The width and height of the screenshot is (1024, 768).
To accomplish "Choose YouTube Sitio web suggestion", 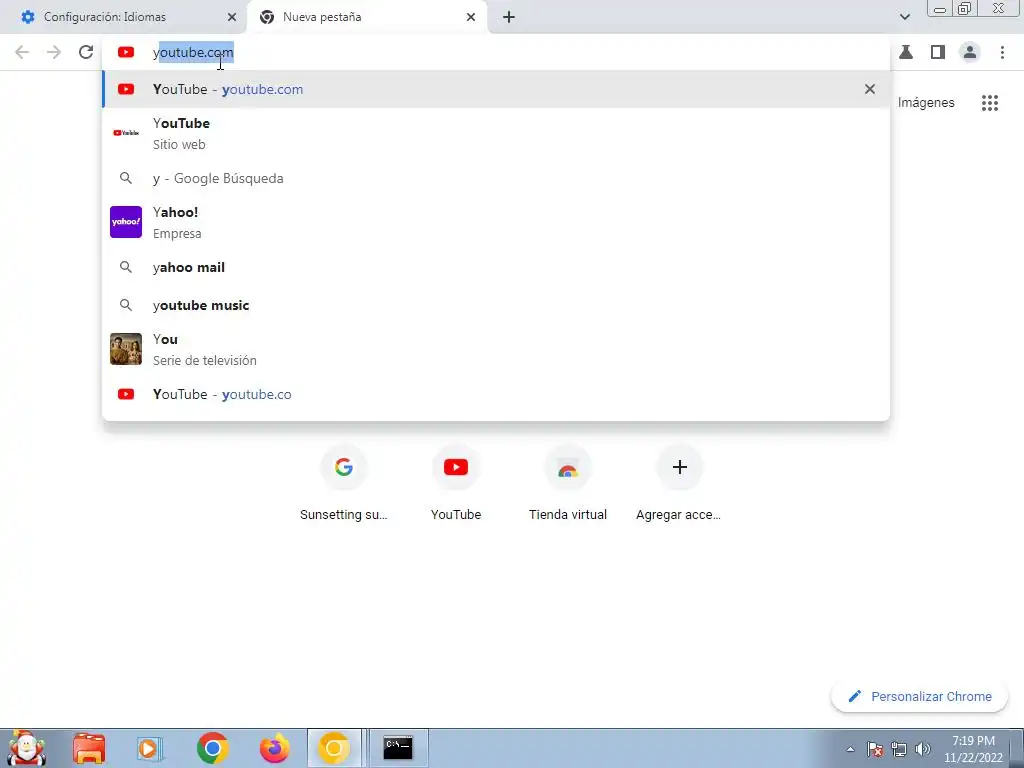I will pyautogui.click(x=496, y=133).
